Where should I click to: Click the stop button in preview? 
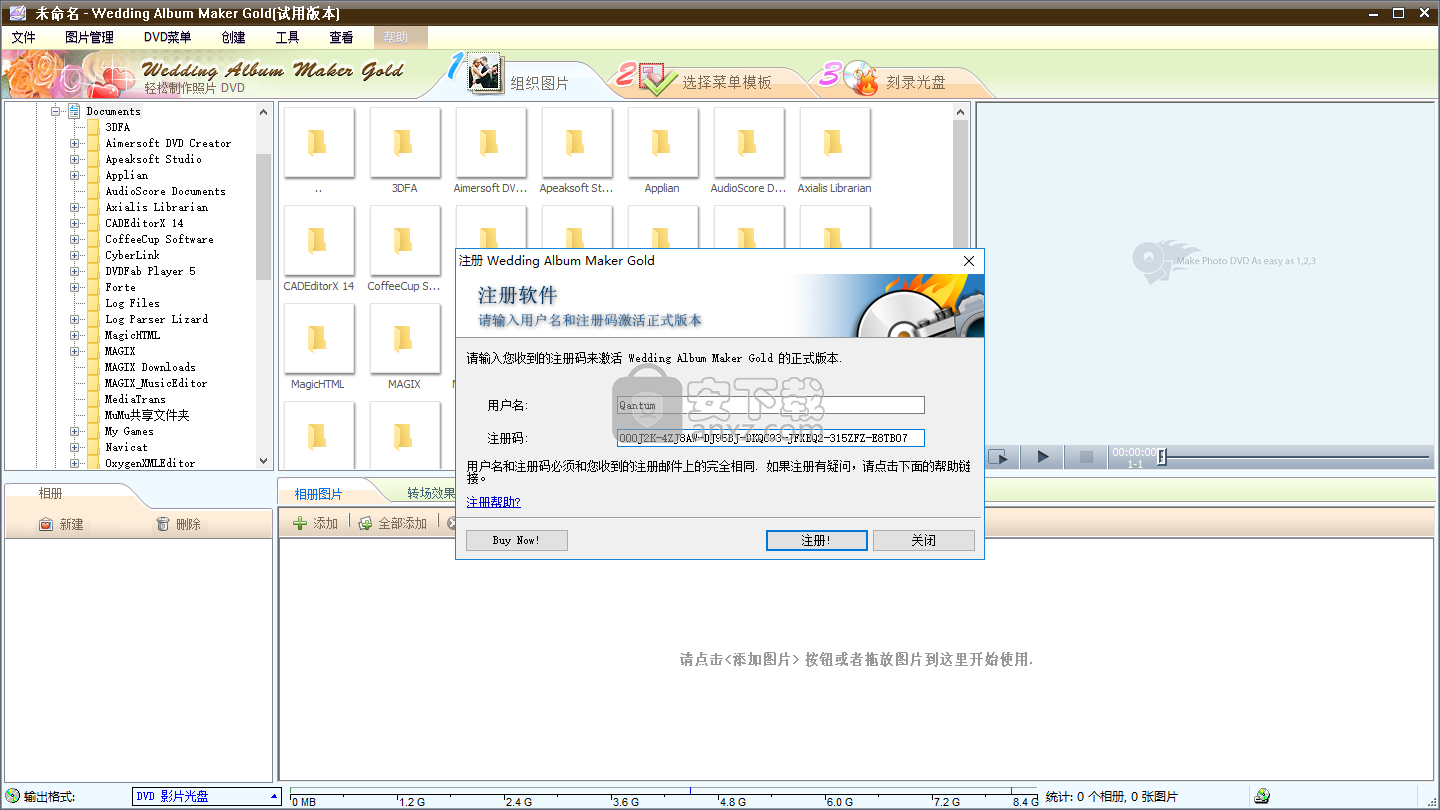[1086, 457]
